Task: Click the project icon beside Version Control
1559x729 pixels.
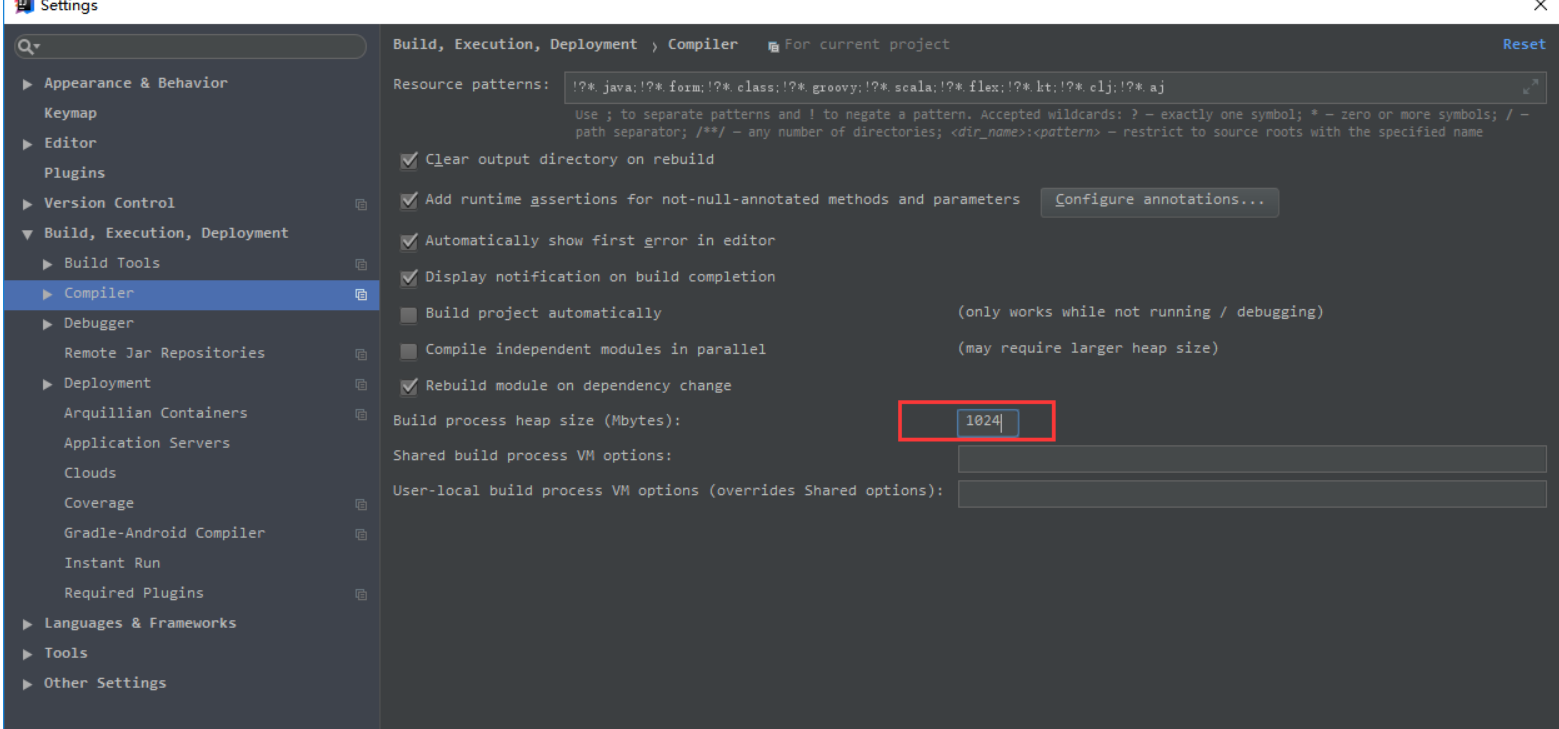Action: pos(361,204)
